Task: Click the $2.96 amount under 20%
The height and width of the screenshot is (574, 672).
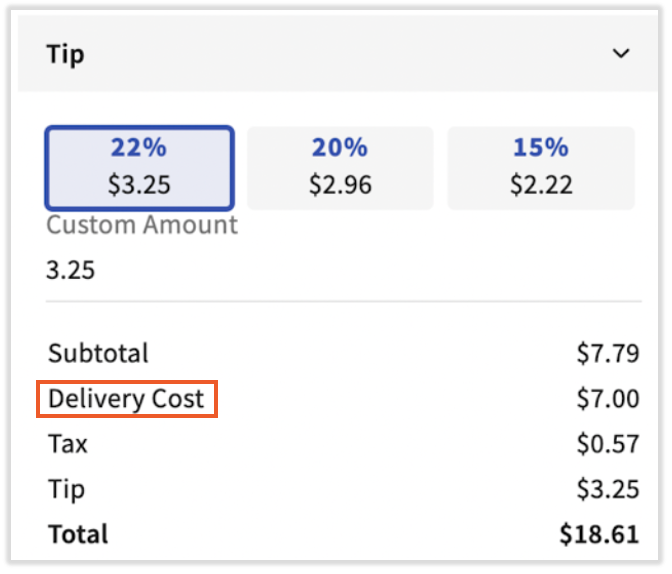Action: tap(340, 184)
